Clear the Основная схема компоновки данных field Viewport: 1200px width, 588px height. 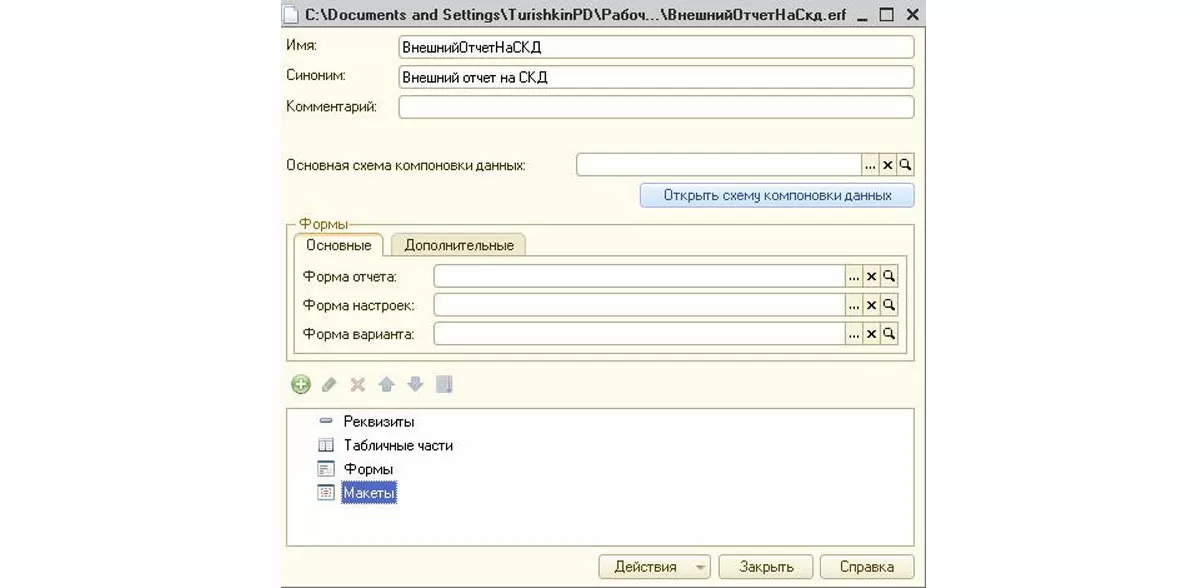coord(887,165)
